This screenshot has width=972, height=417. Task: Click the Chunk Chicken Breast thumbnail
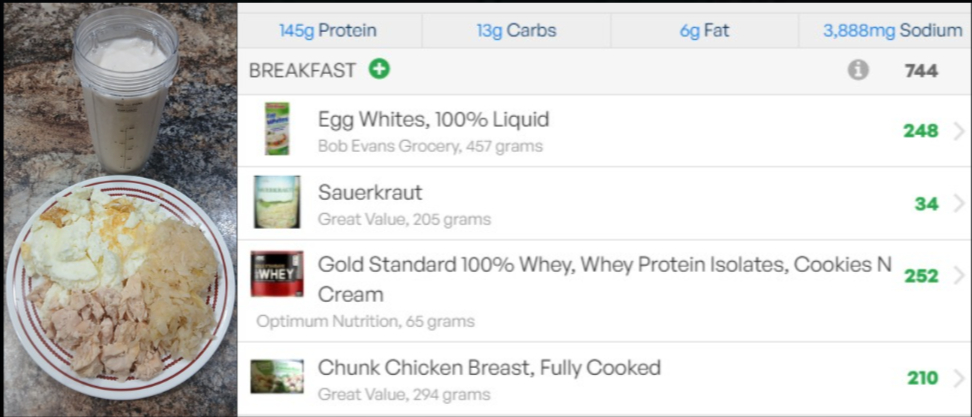point(277,377)
